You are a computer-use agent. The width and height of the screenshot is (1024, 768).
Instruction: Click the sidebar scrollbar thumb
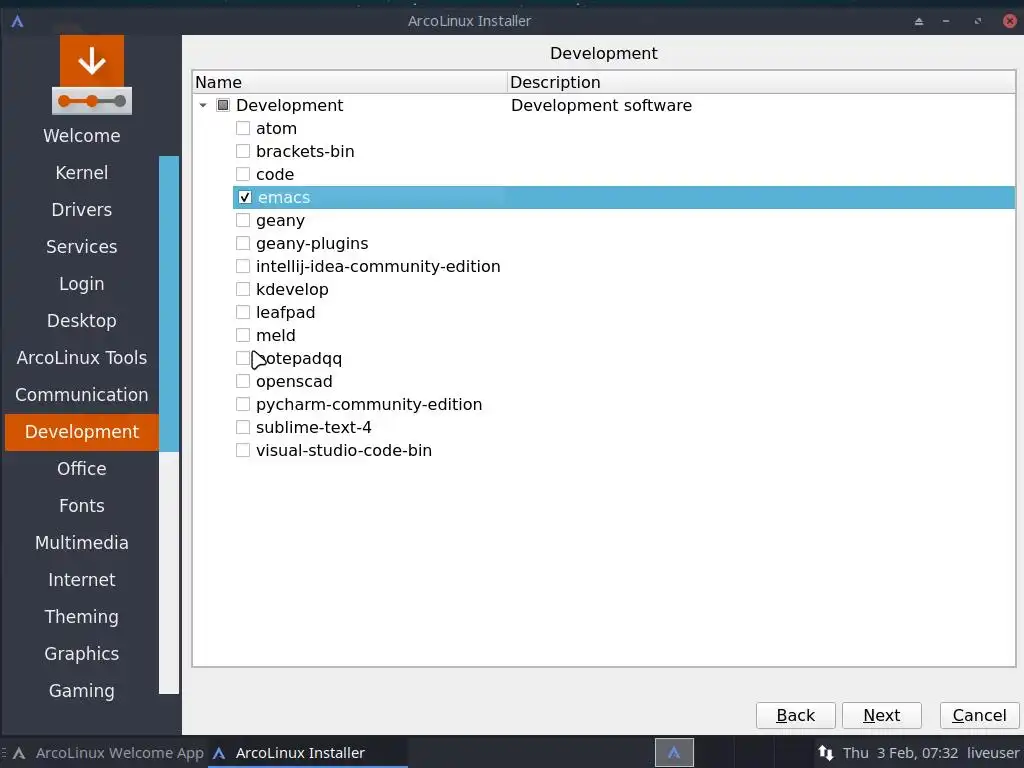click(169, 303)
